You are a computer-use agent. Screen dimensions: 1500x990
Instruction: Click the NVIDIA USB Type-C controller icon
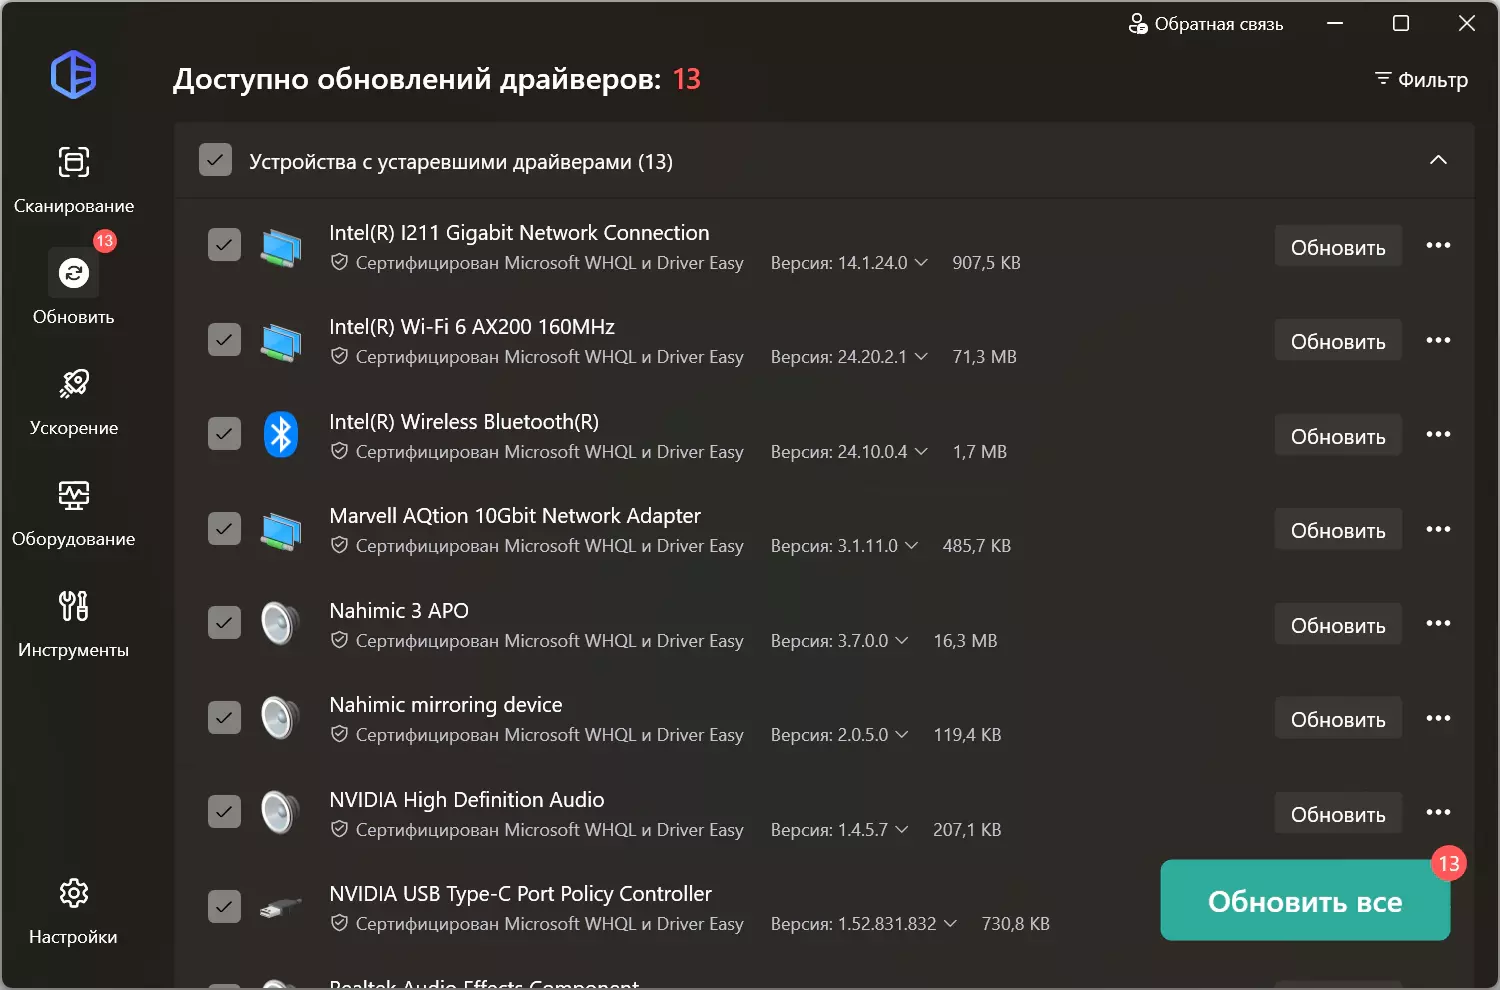[x=281, y=907]
